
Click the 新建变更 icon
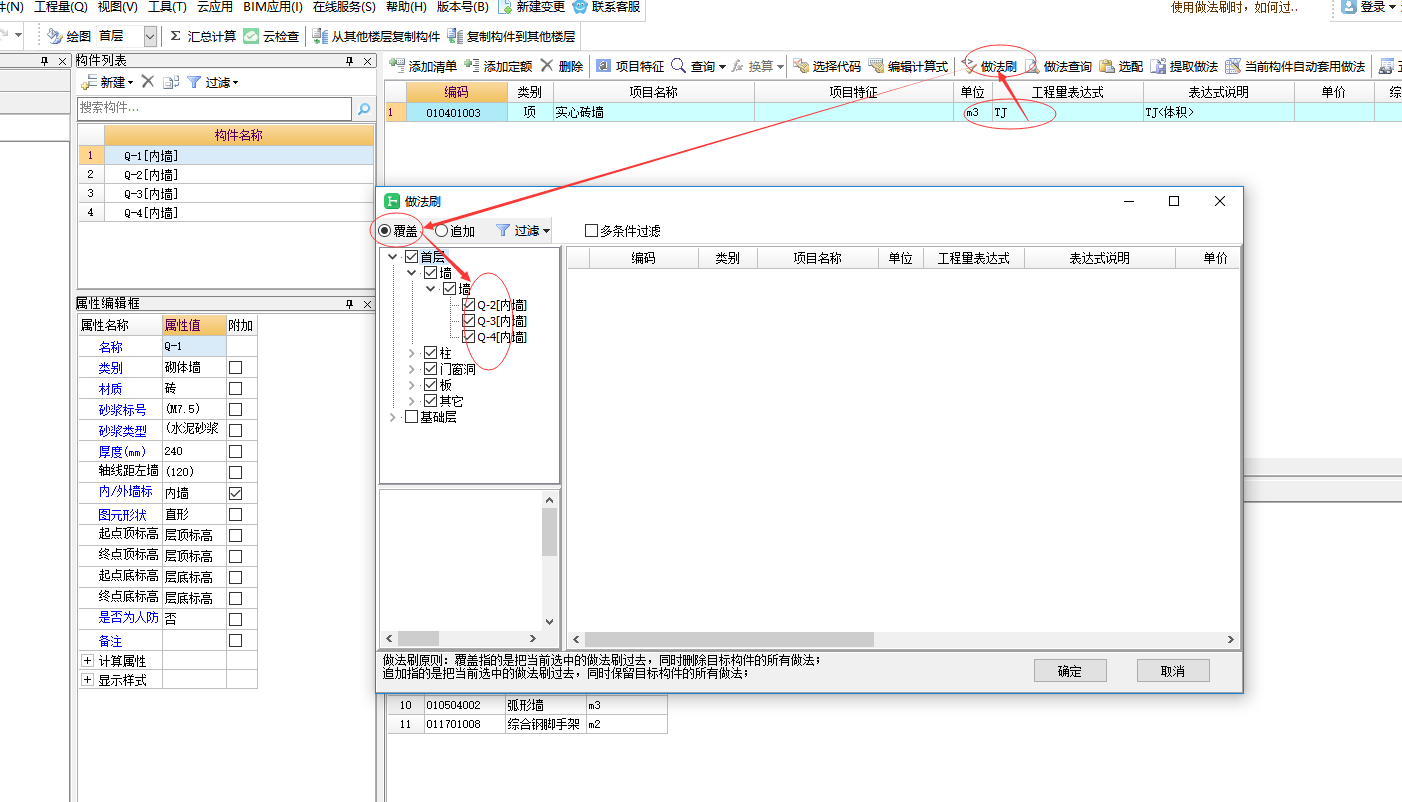tap(506, 7)
